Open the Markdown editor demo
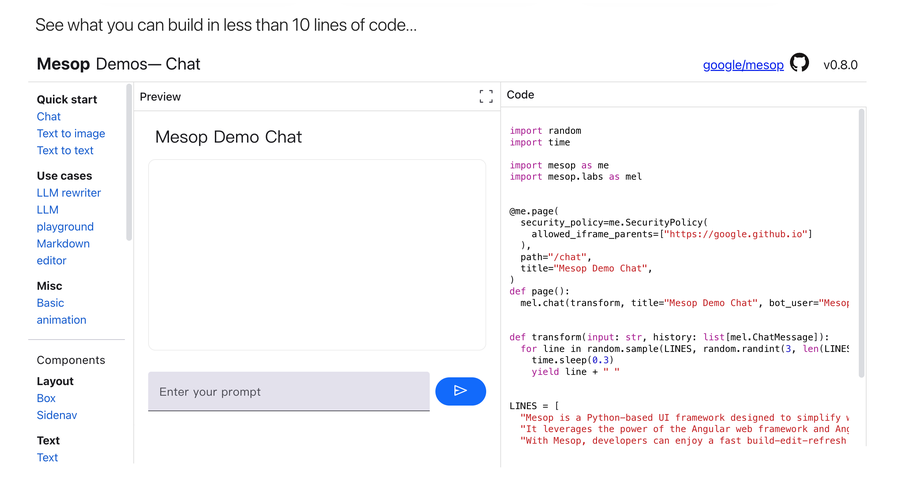This screenshot has width=899, height=485. [63, 252]
